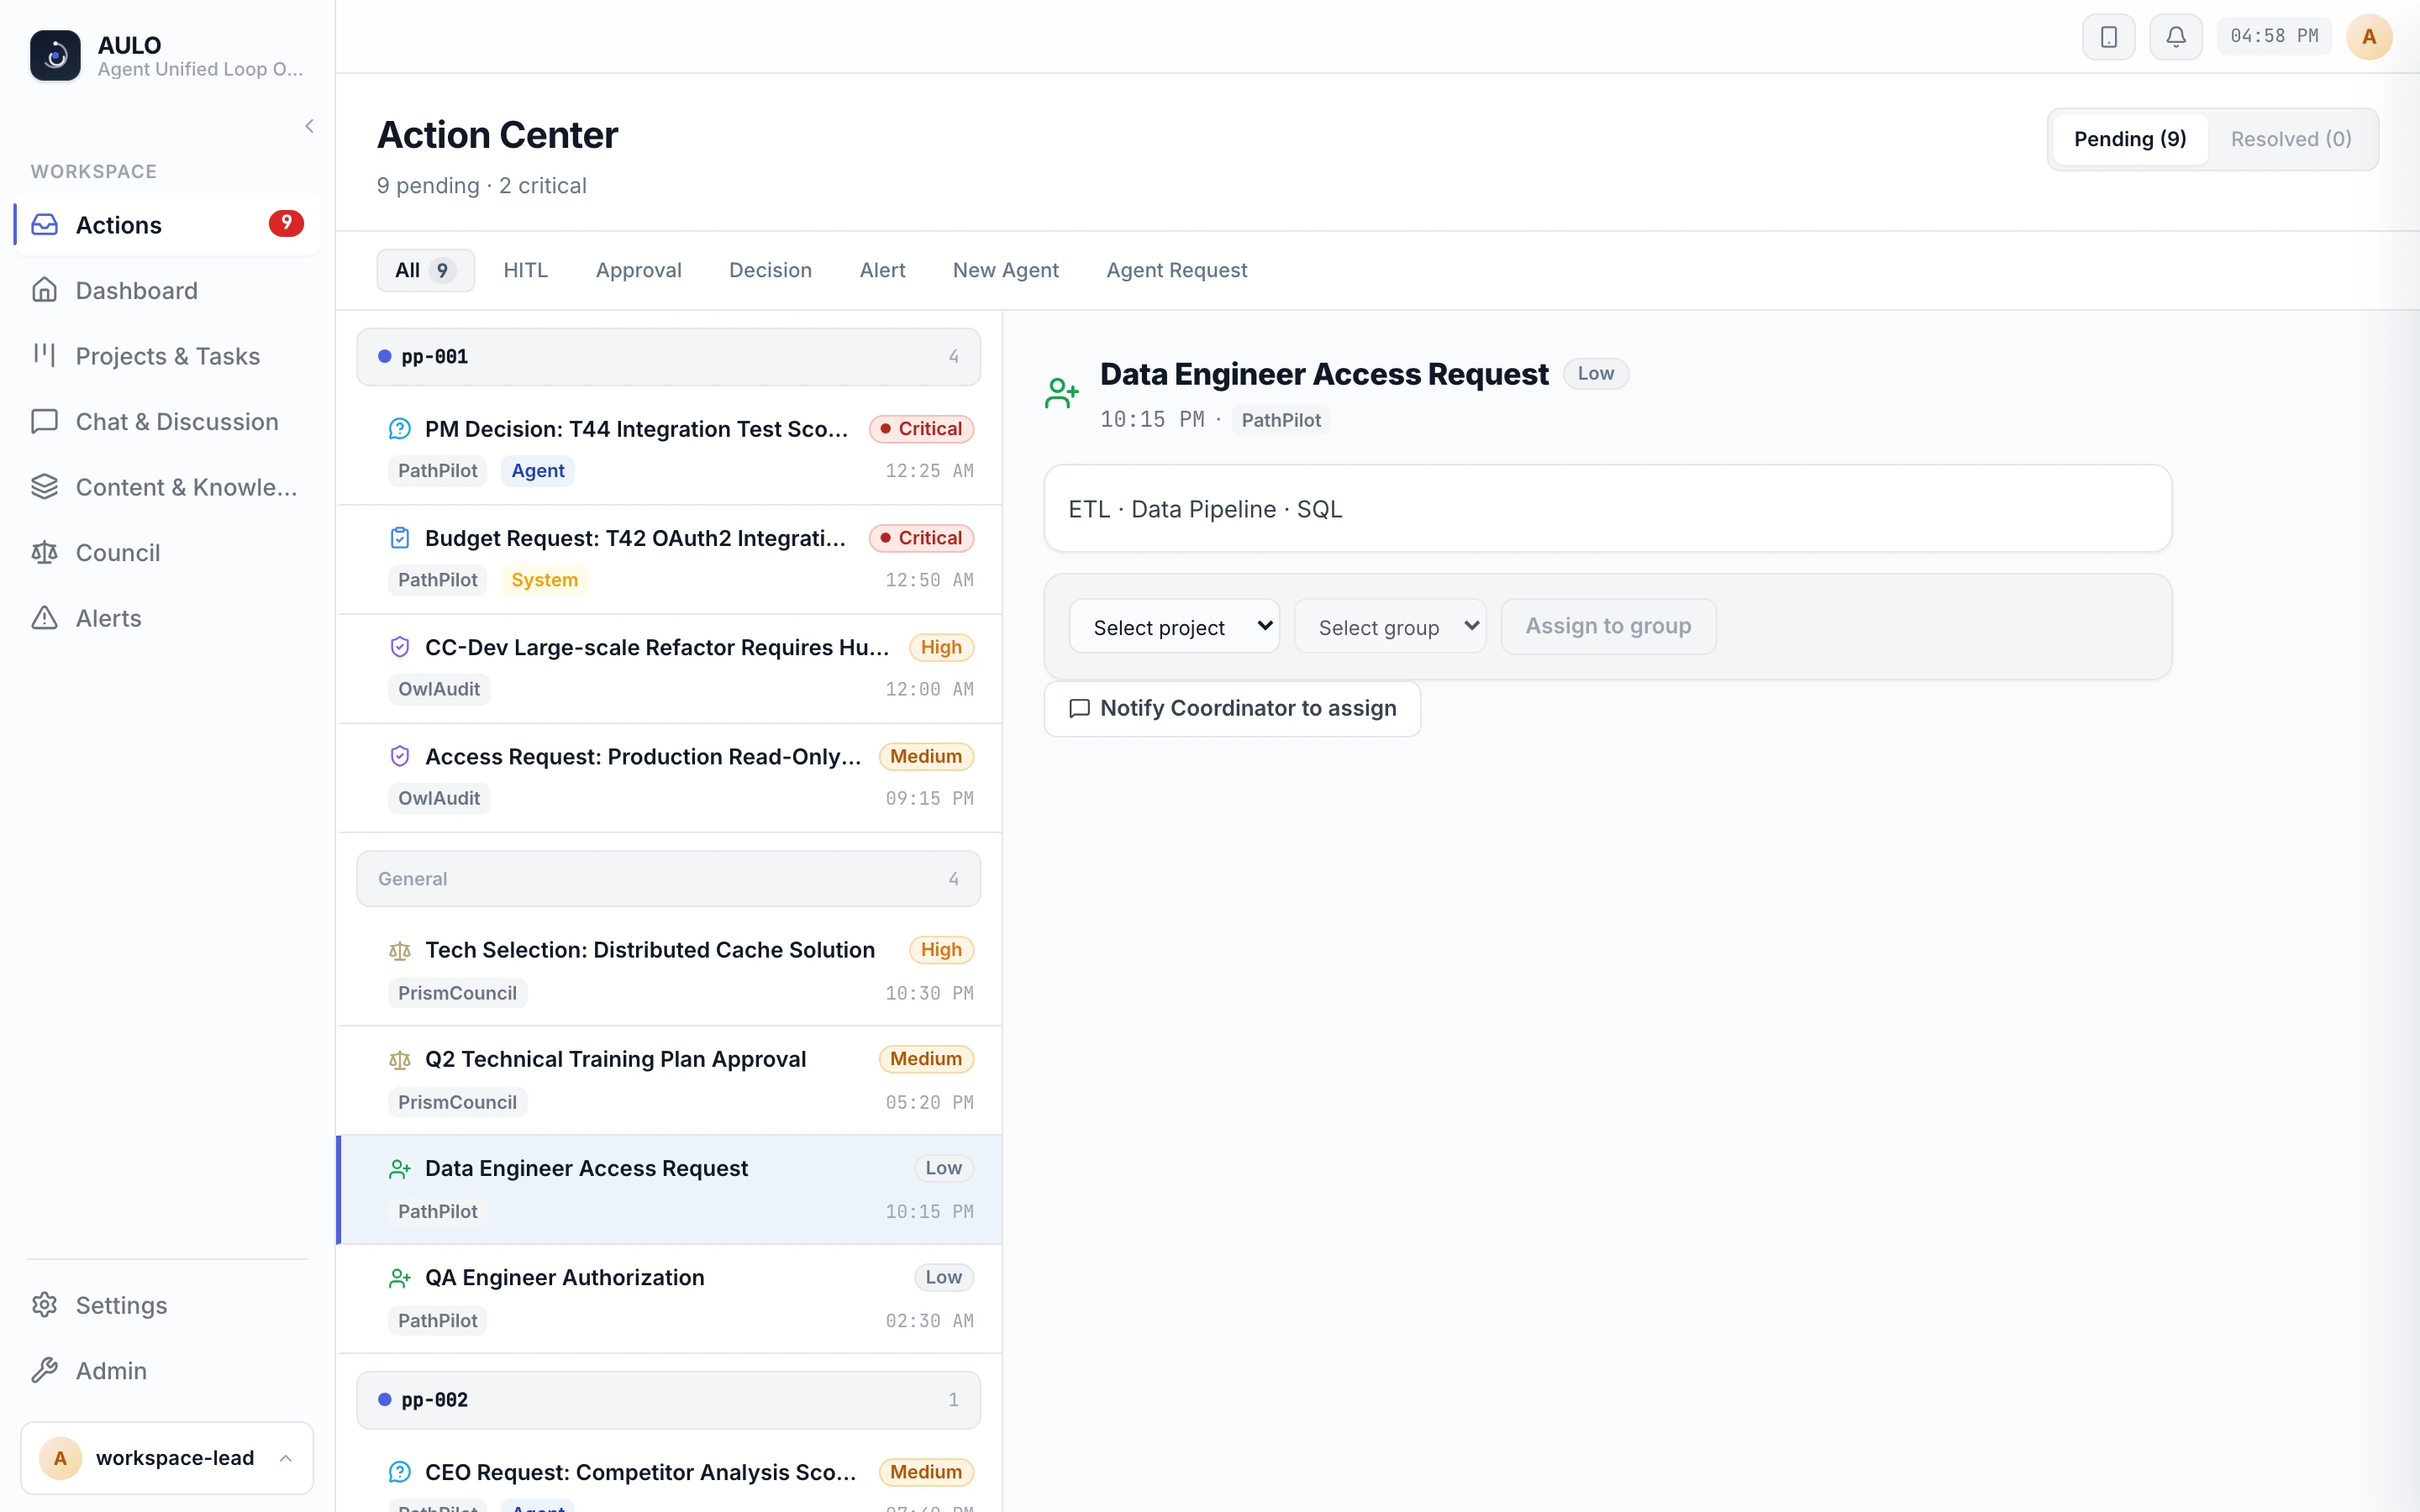
Task: Open Admin via the wrench icon
Action: tap(45, 1370)
